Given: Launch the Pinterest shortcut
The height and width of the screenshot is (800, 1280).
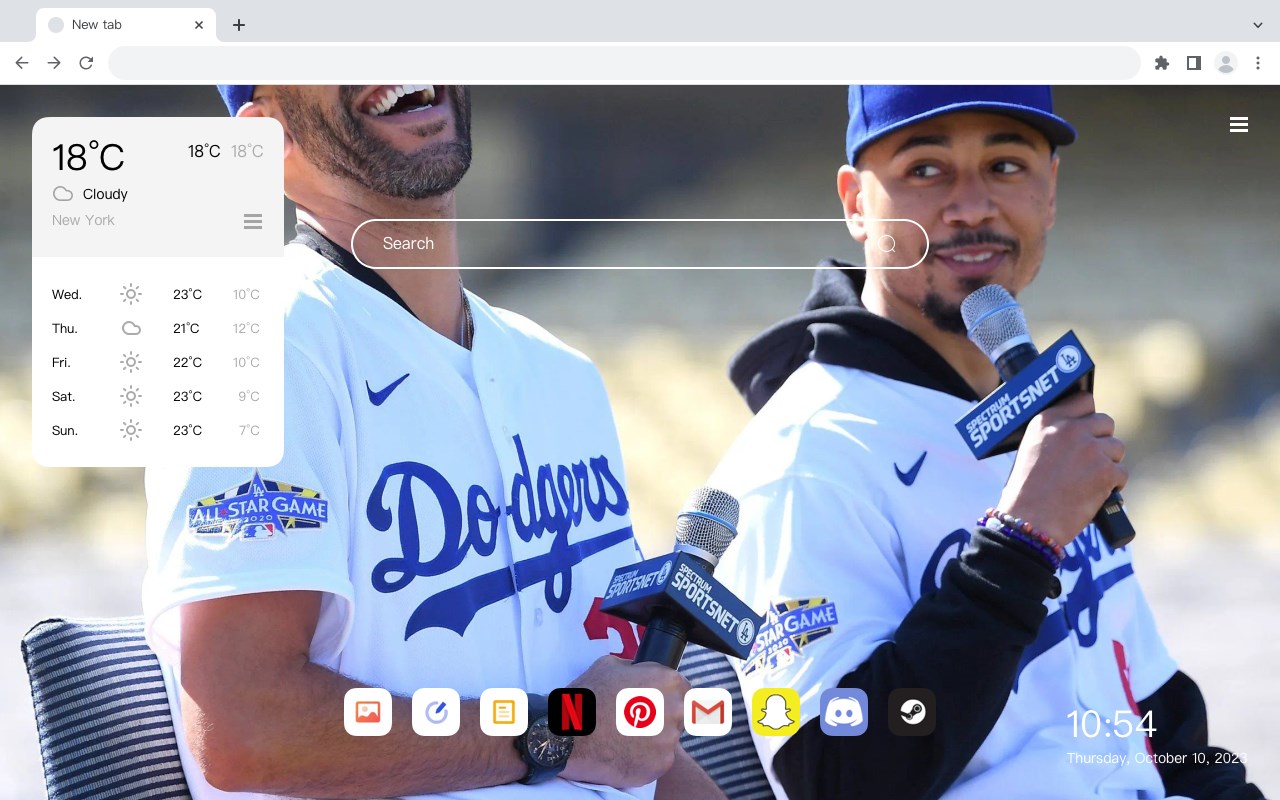Looking at the screenshot, I should [x=640, y=712].
